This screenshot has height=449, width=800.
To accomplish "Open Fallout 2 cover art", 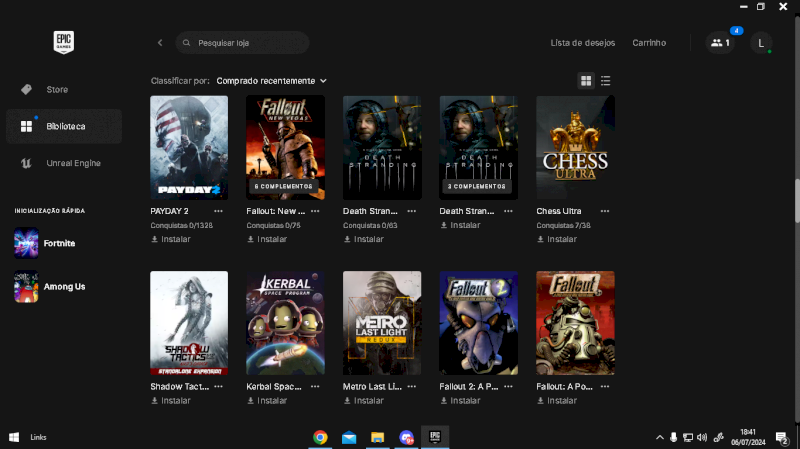I will click(x=479, y=323).
